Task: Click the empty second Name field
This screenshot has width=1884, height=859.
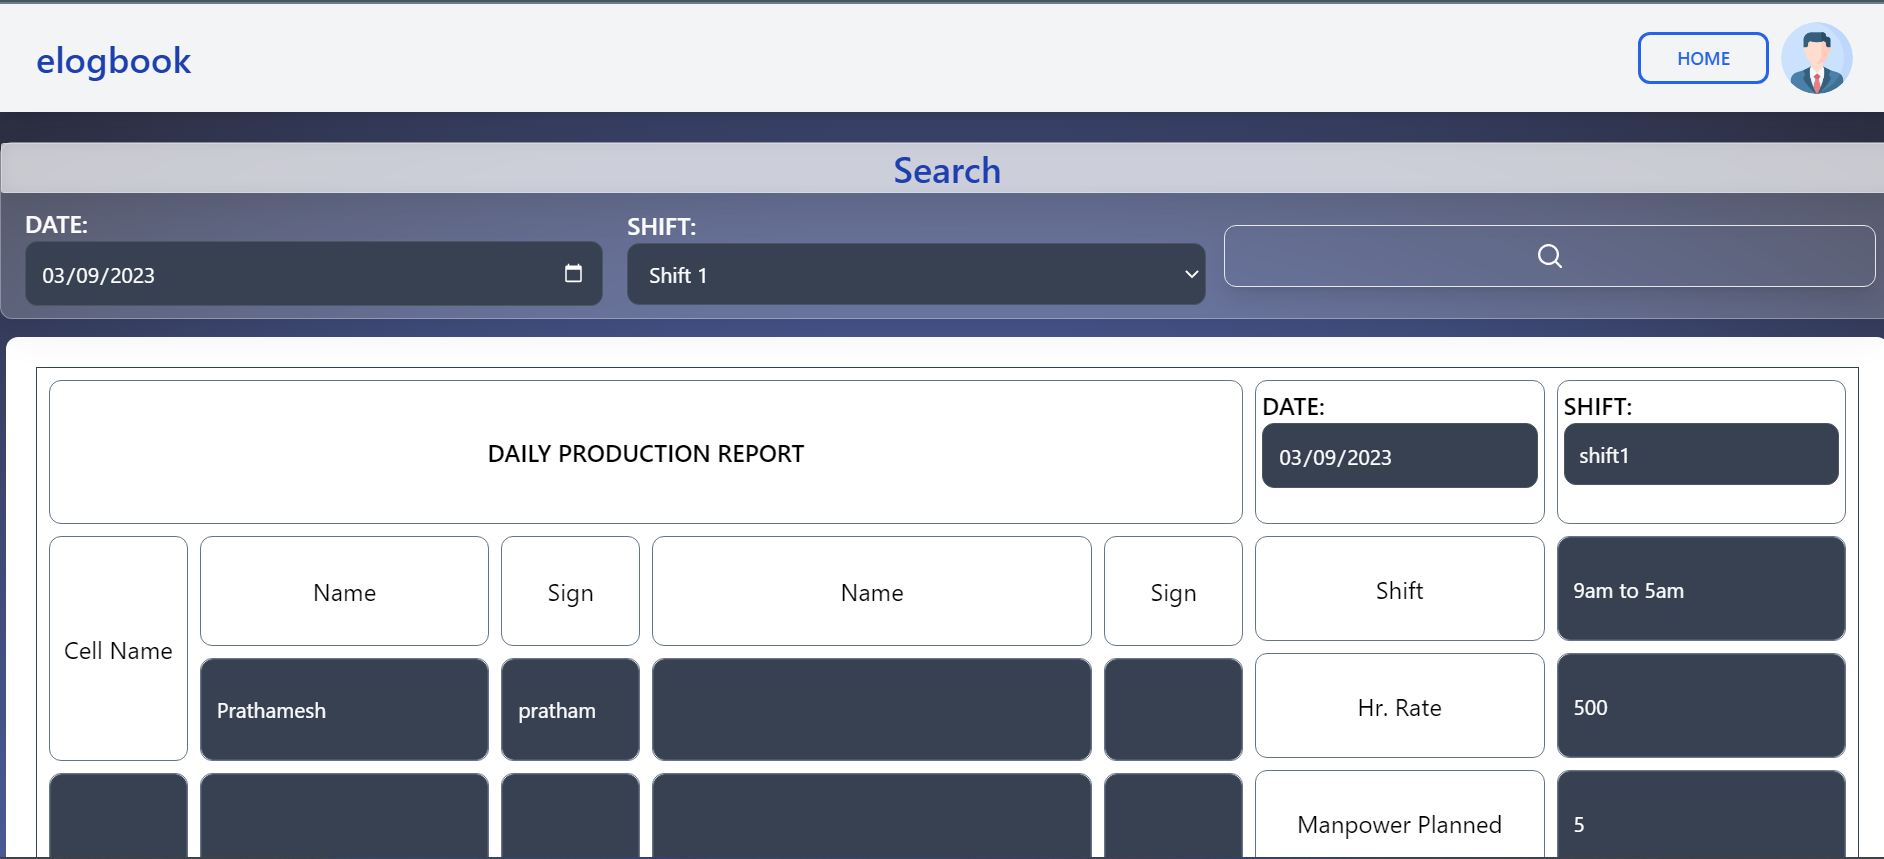Action: pos(871,709)
